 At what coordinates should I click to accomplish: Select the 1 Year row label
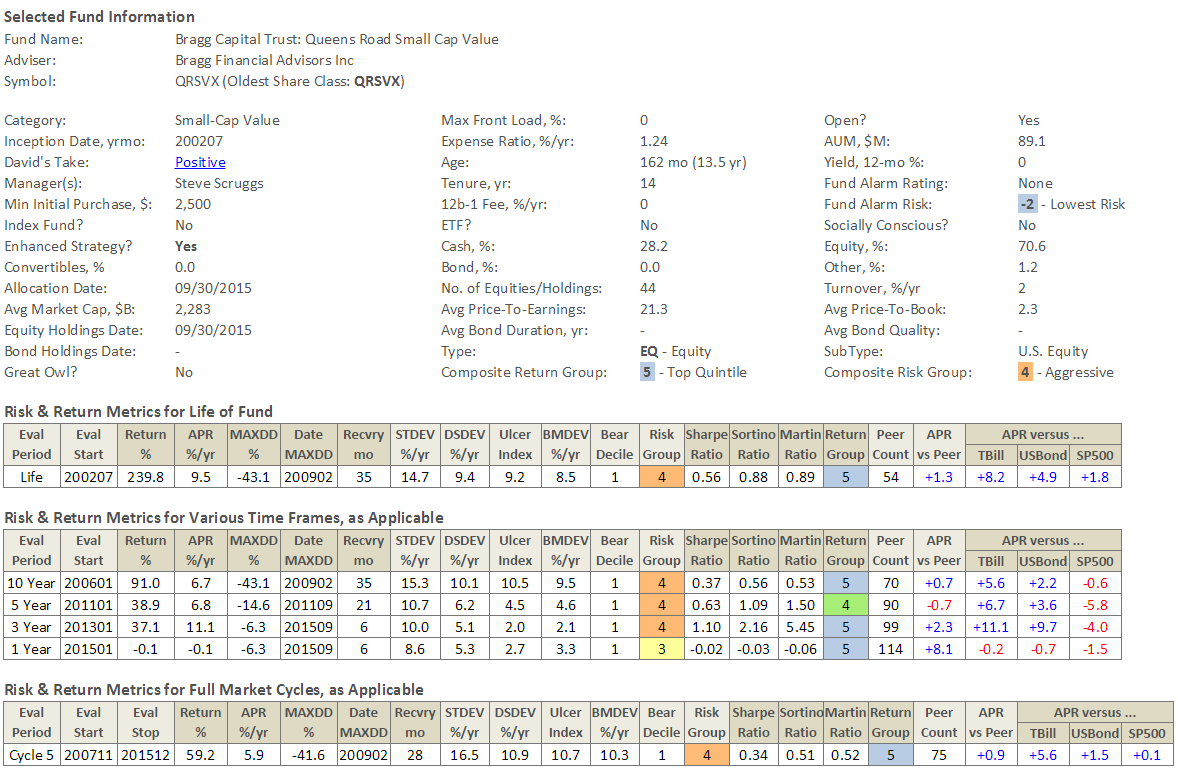(x=32, y=650)
